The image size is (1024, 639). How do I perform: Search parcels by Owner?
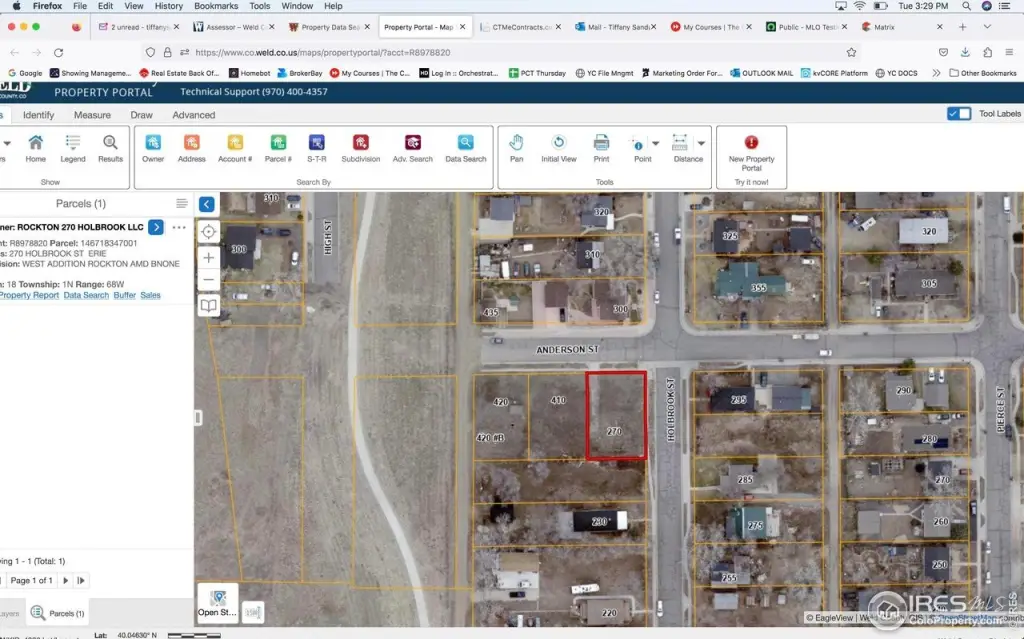[153, 147]
